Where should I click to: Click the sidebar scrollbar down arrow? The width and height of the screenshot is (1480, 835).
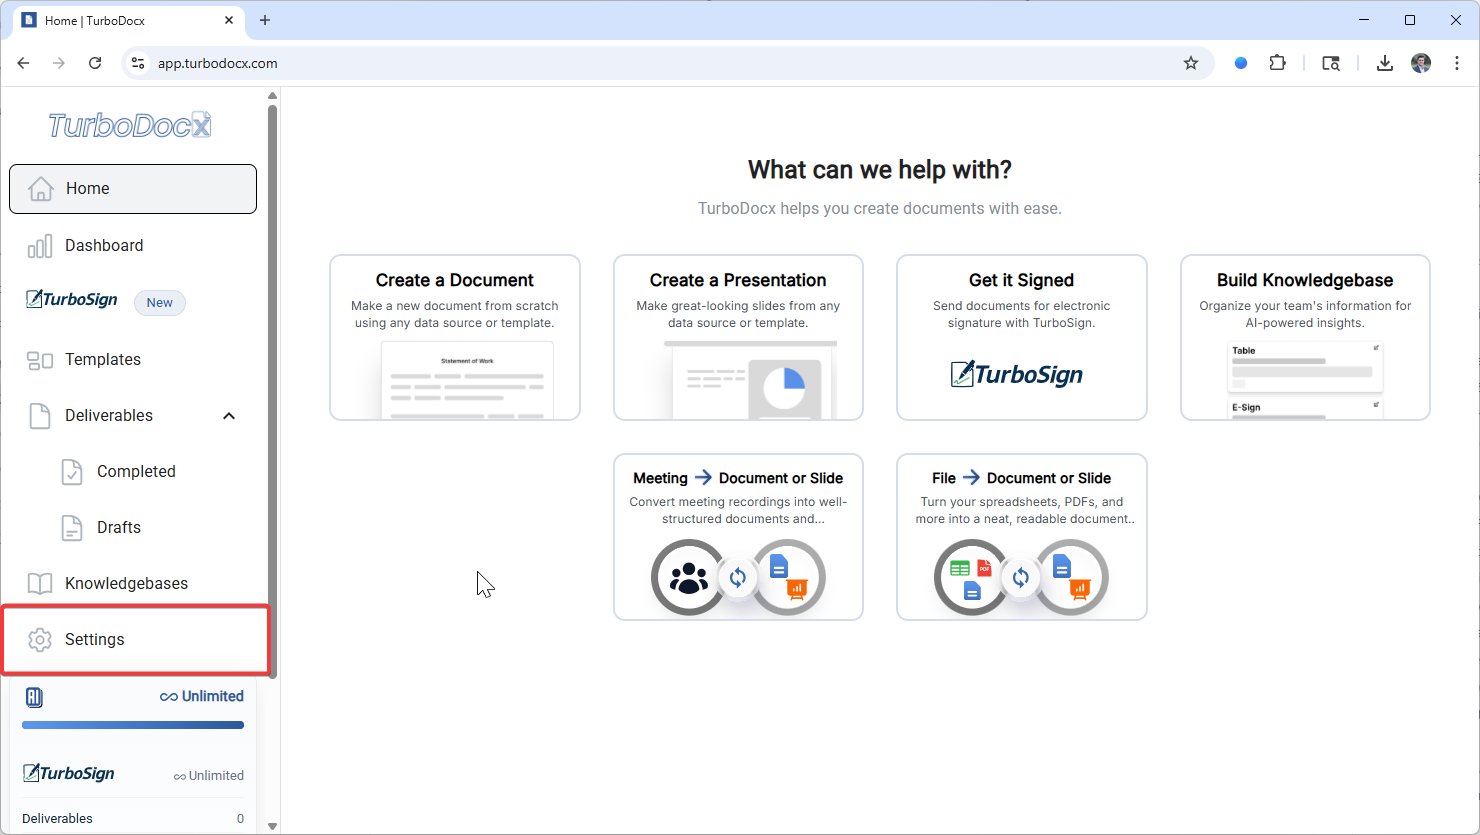(272, 826)
